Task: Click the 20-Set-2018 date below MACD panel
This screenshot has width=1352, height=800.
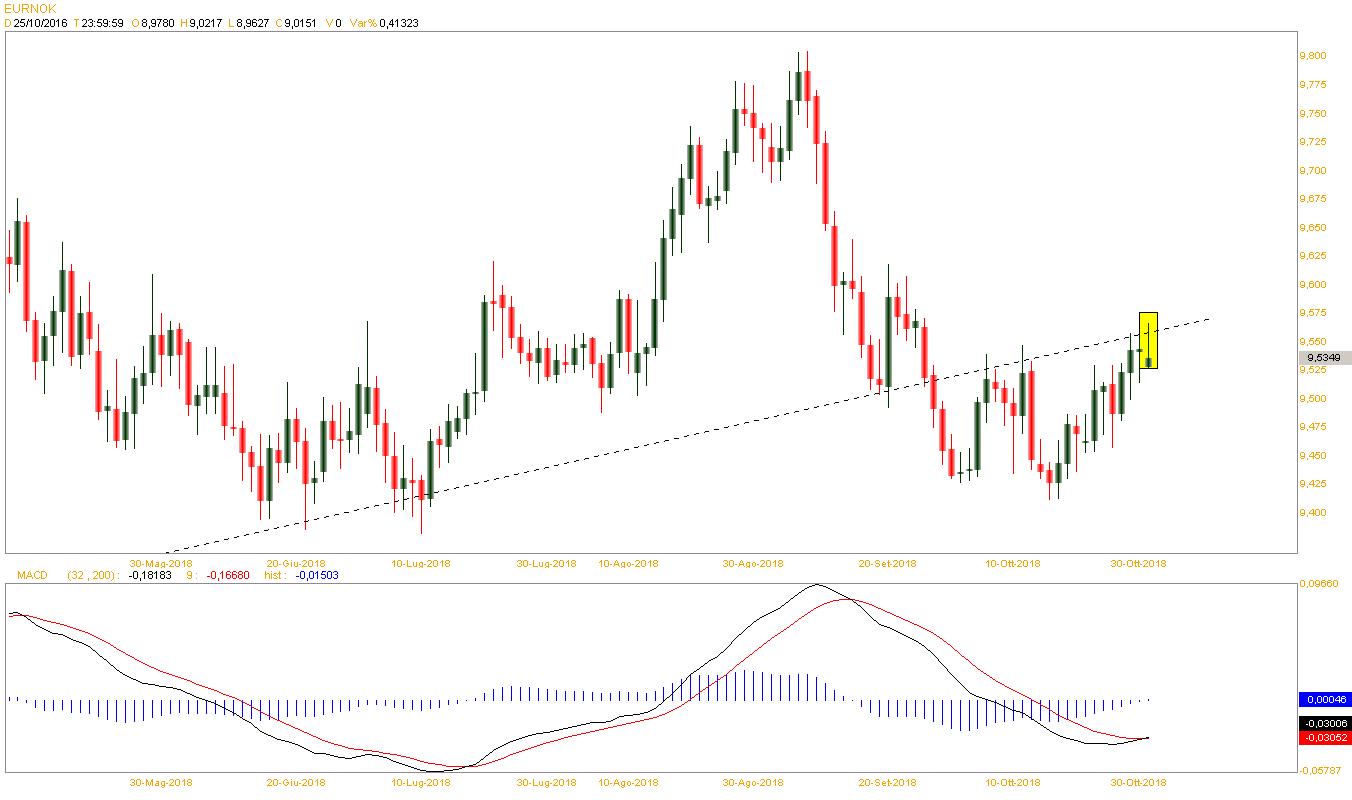Action: coord(888,783)
